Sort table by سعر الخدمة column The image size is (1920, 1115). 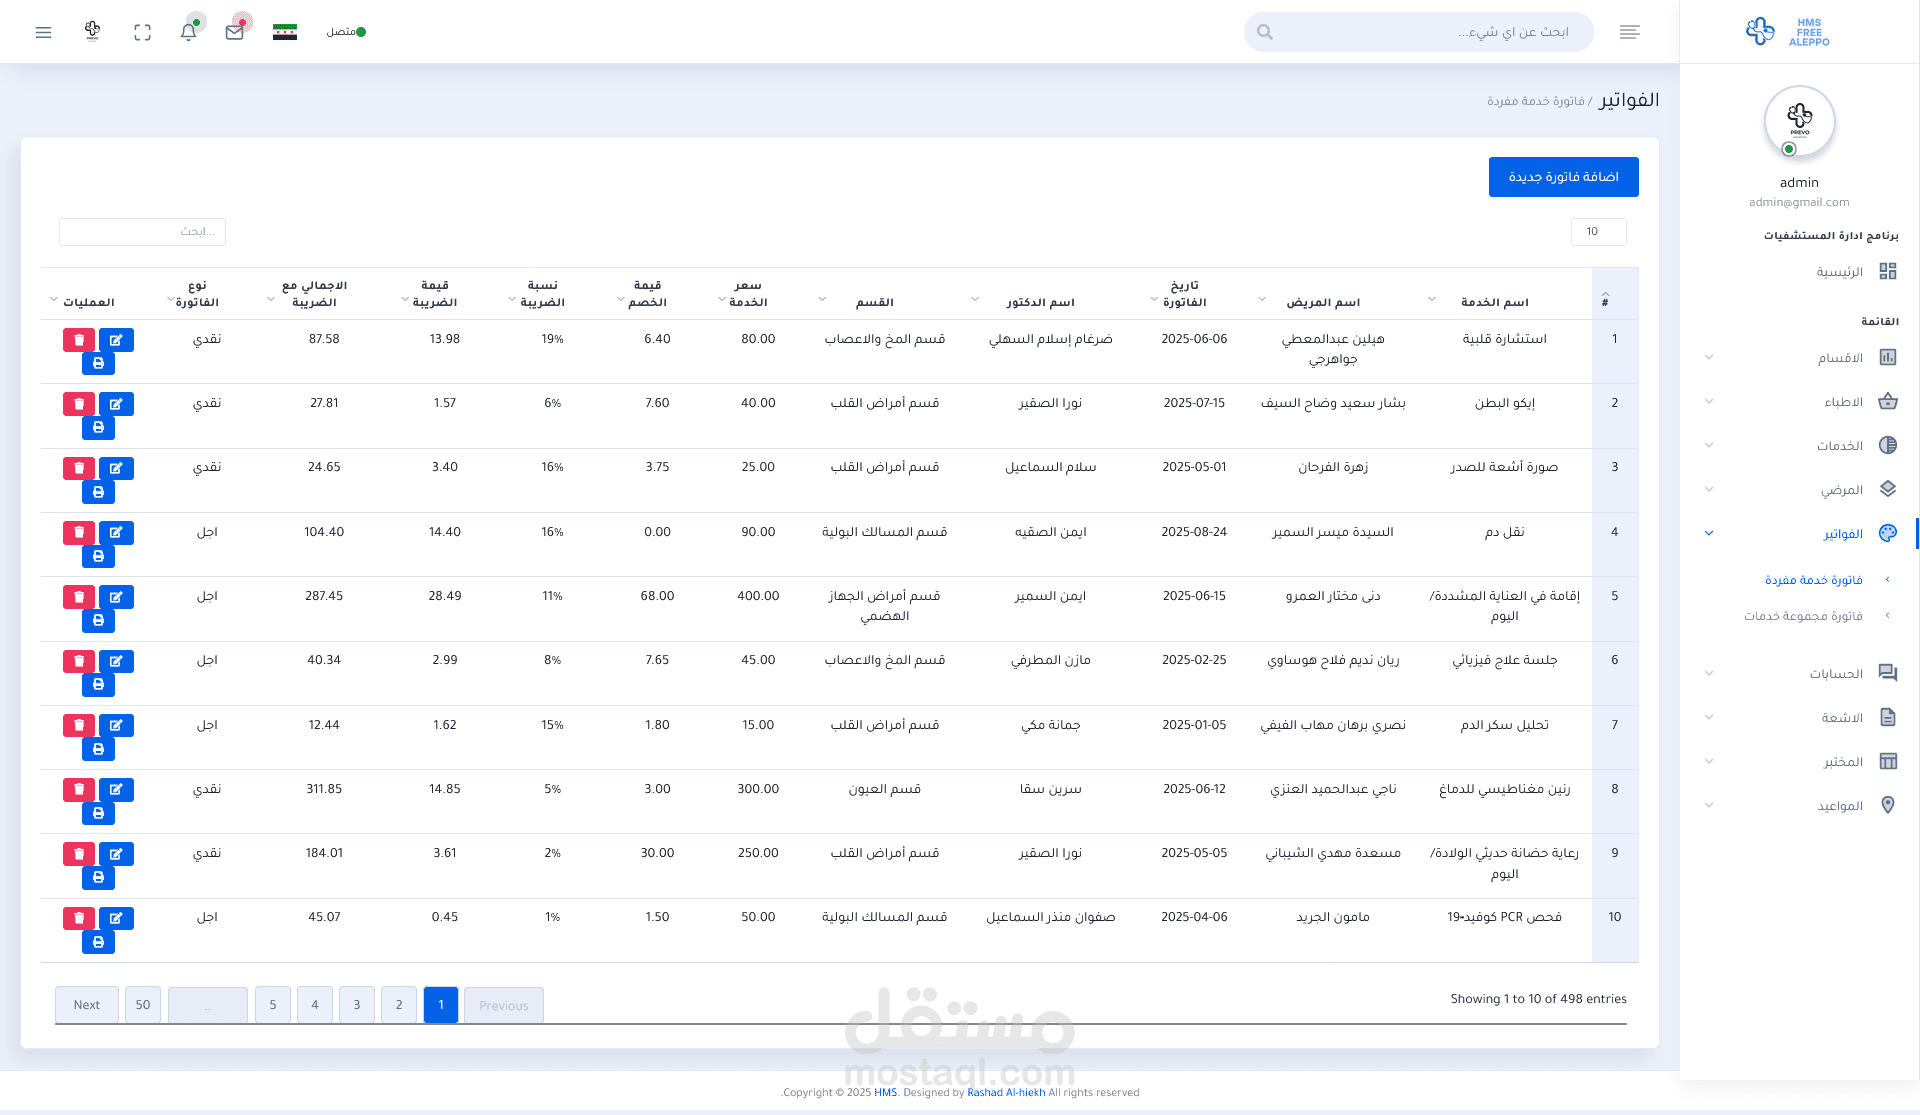pyautogui.click(x=748, y=294)
